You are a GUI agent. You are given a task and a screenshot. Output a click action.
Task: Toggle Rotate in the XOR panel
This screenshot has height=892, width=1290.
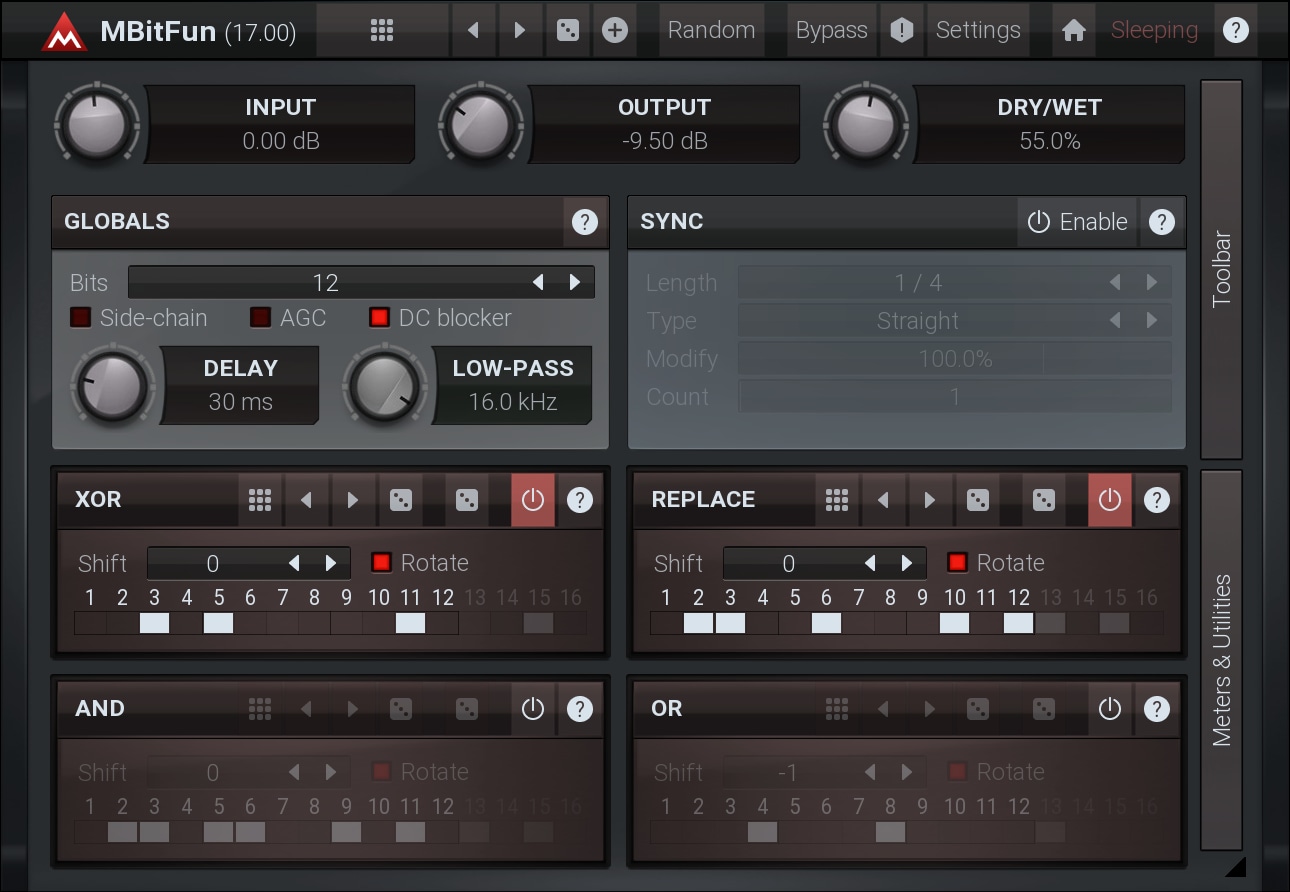click(x=381, y=563)
